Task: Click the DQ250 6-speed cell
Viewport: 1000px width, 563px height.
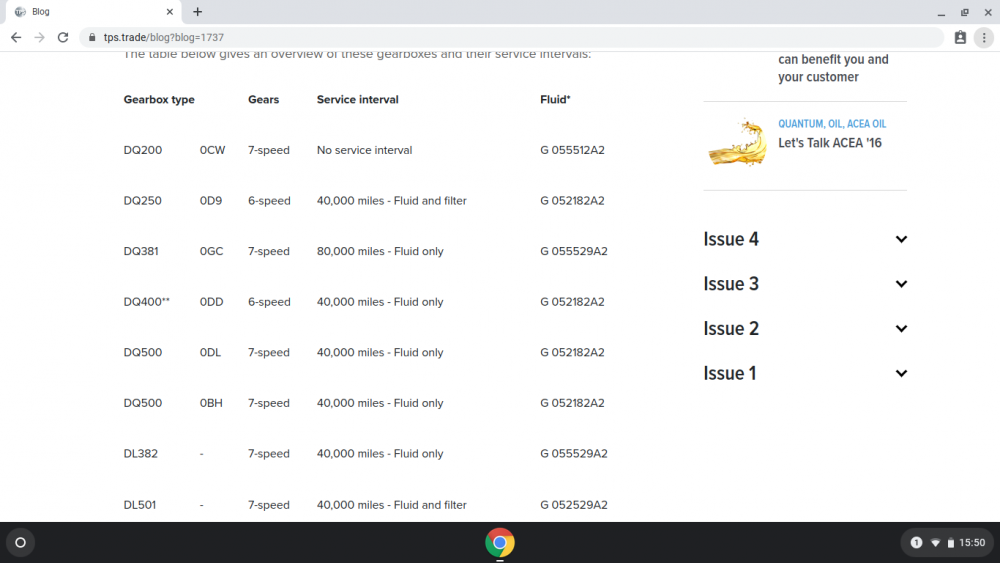Action: pos(269,200)
